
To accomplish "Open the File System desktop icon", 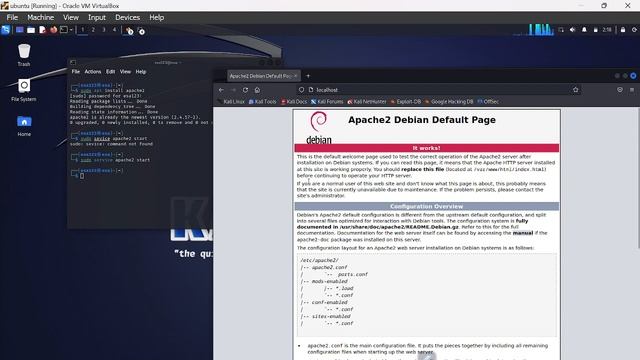I will [x=24, y=90].
